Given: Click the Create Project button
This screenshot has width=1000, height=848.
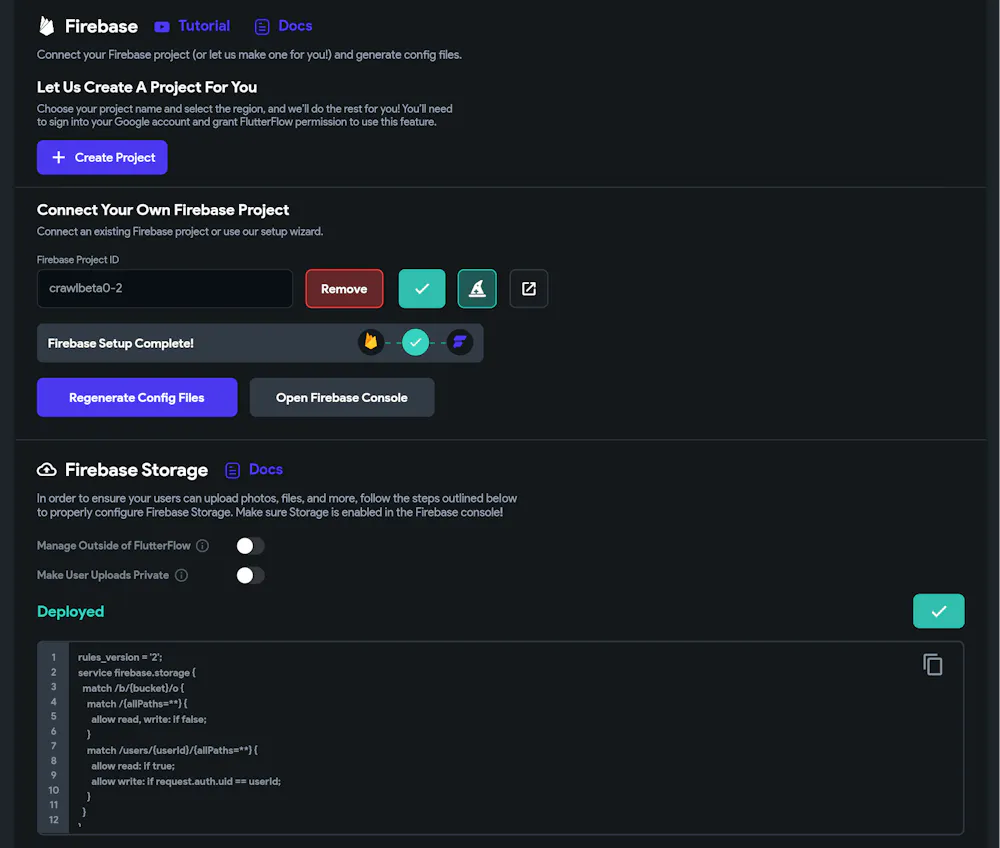Looking at the screenshot, I should click(x=102, y=157).
